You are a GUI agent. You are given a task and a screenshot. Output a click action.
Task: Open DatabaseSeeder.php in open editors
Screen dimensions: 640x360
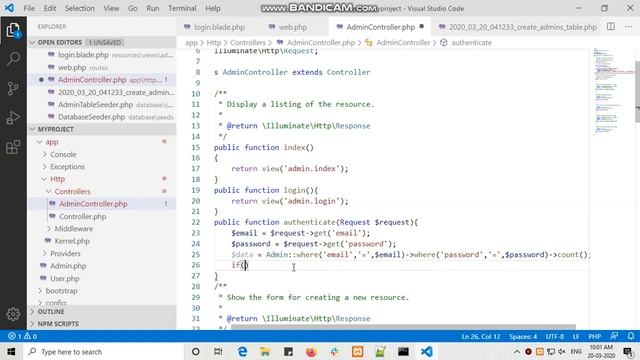pos(91,117)
